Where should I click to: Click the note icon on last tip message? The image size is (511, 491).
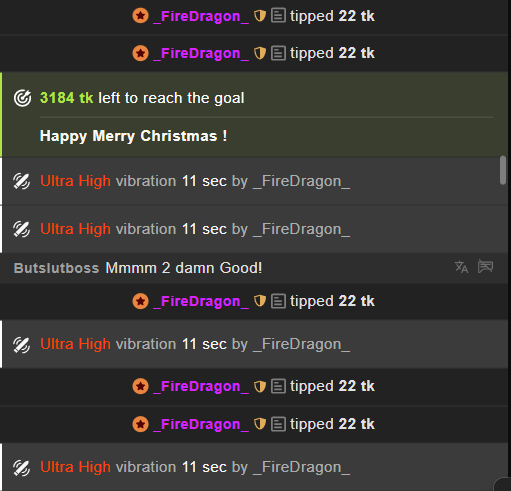pos(278,424)
